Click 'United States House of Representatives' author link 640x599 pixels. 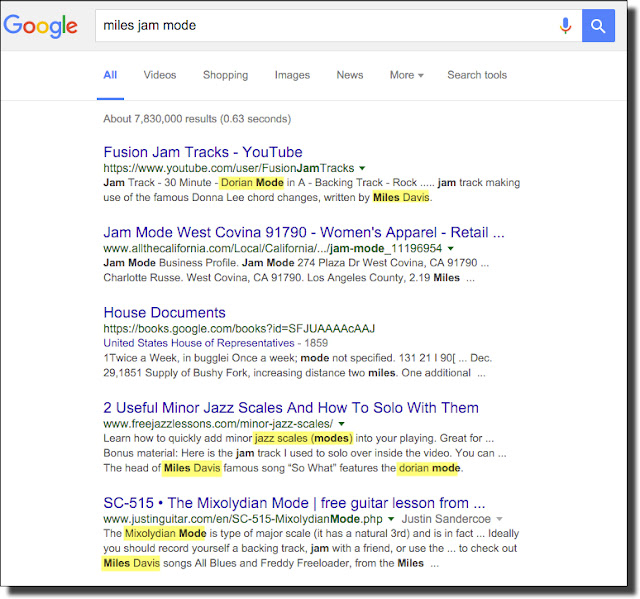coord(199,343)
